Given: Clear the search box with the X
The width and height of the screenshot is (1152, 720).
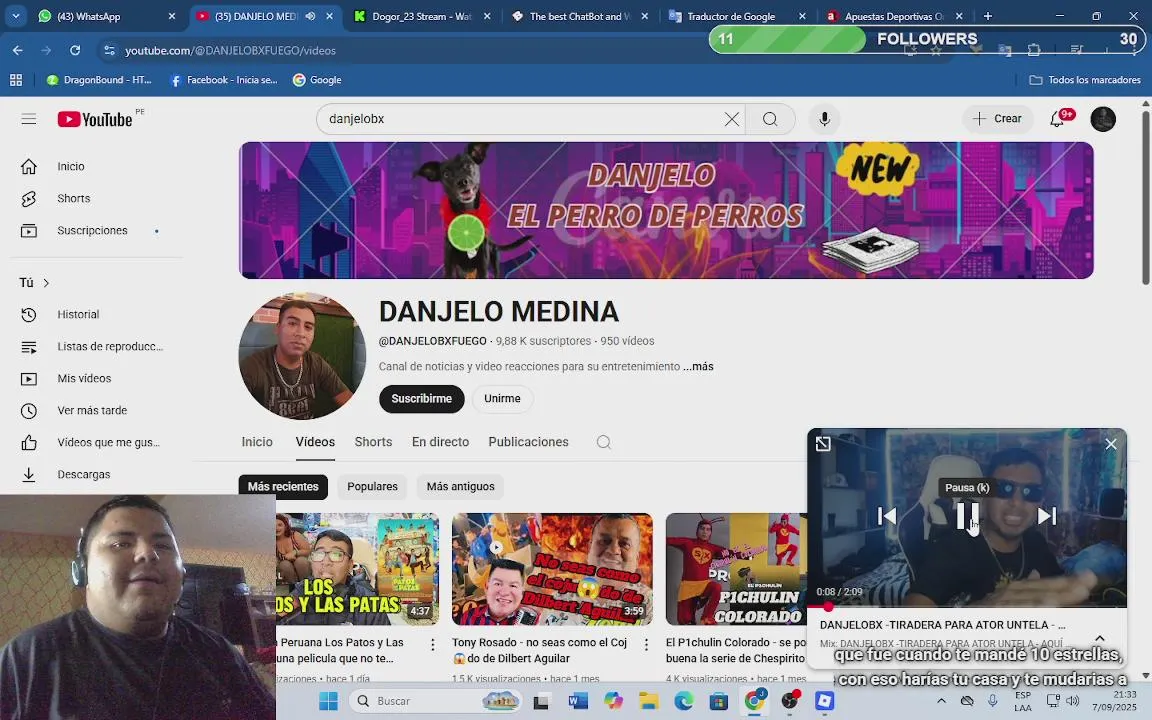Looking at the screenshot, I should click(732, 119).
